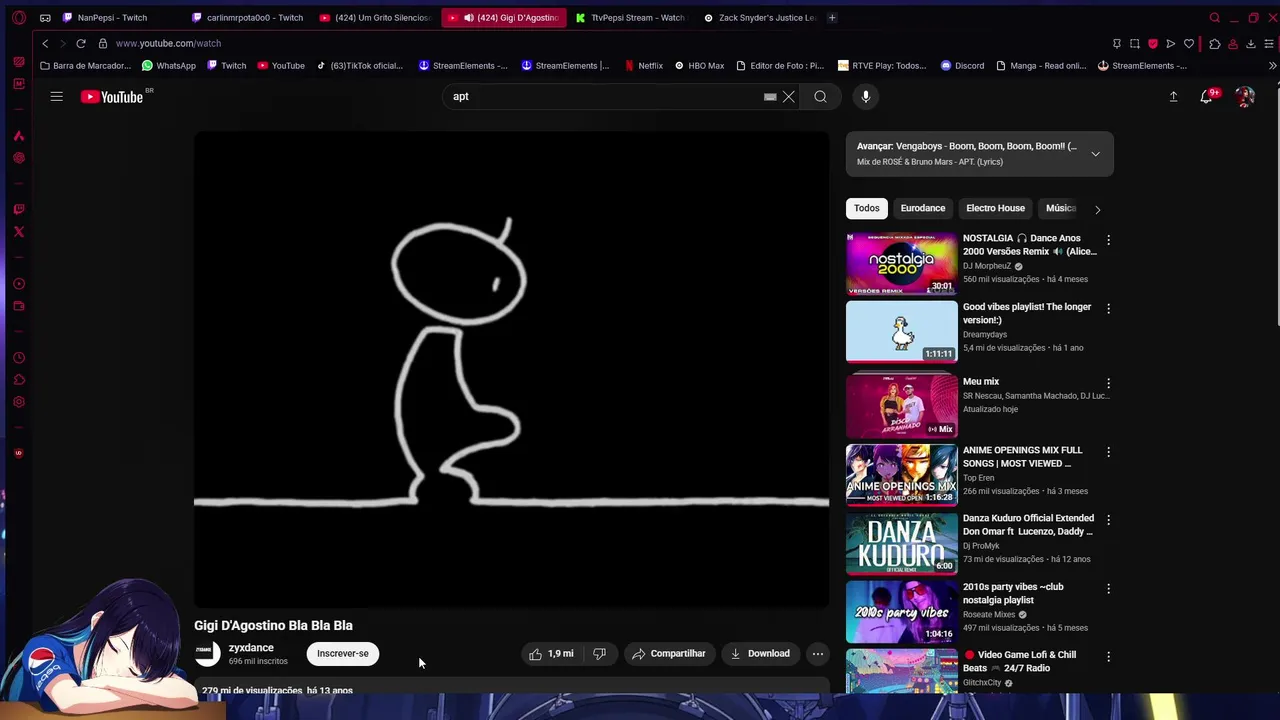Image resolution: width=1280 pixels, height=720 pixels.
Task: Open X (Twitter) panel in sidebar
Action: (19, 232)
